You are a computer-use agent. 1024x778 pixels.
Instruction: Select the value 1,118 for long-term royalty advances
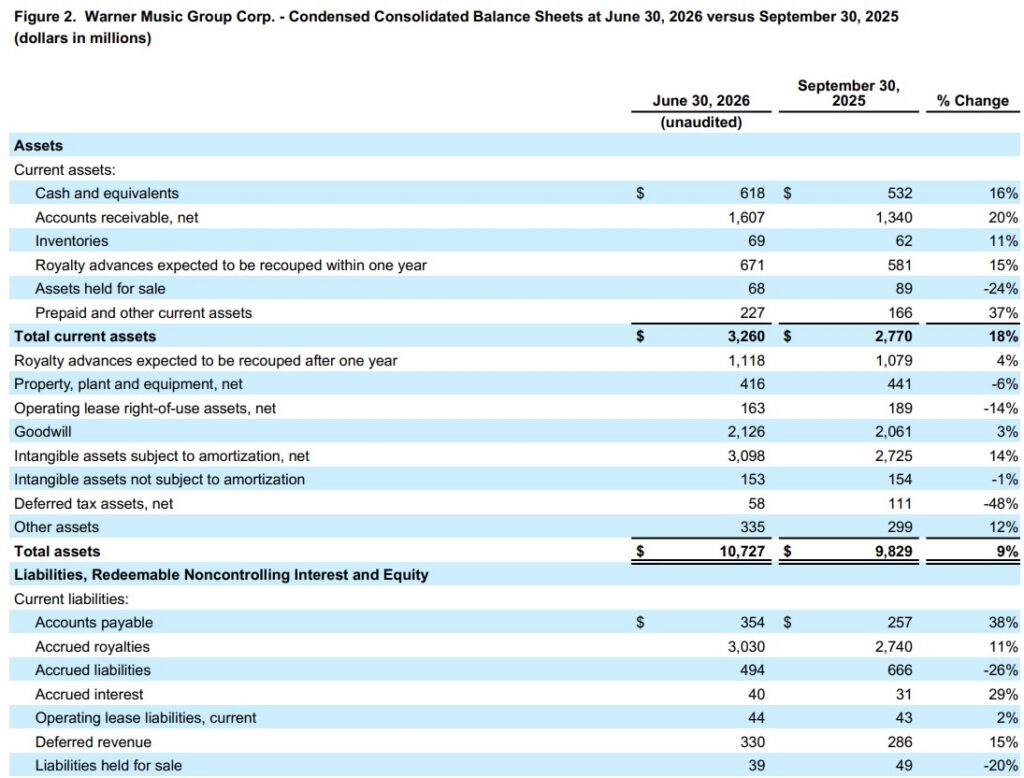coord(746,361)
